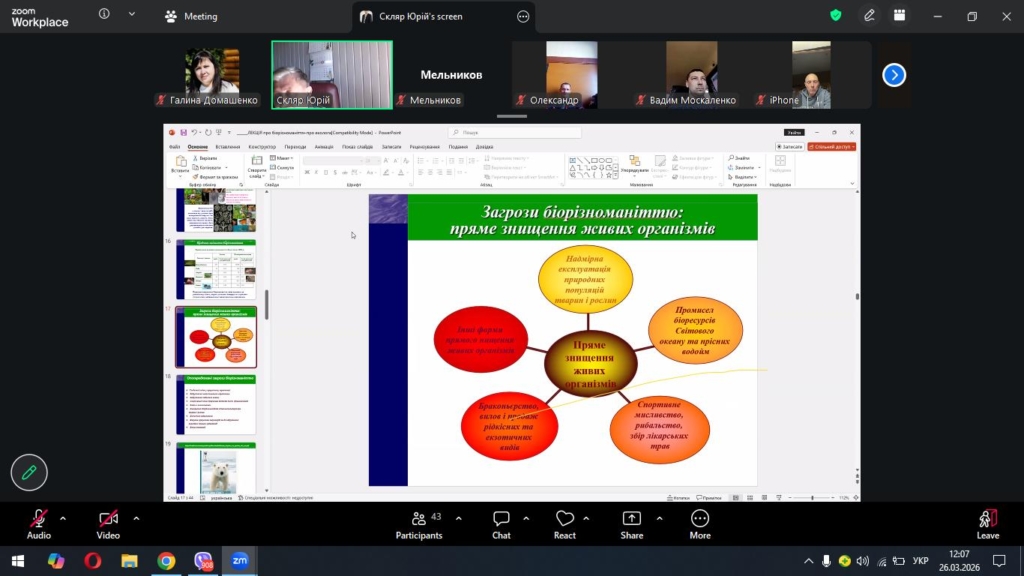1024x576 pixels.
Task: Show next participants with blue arrow
Action: pyautogui.click(x=894, y=75)
